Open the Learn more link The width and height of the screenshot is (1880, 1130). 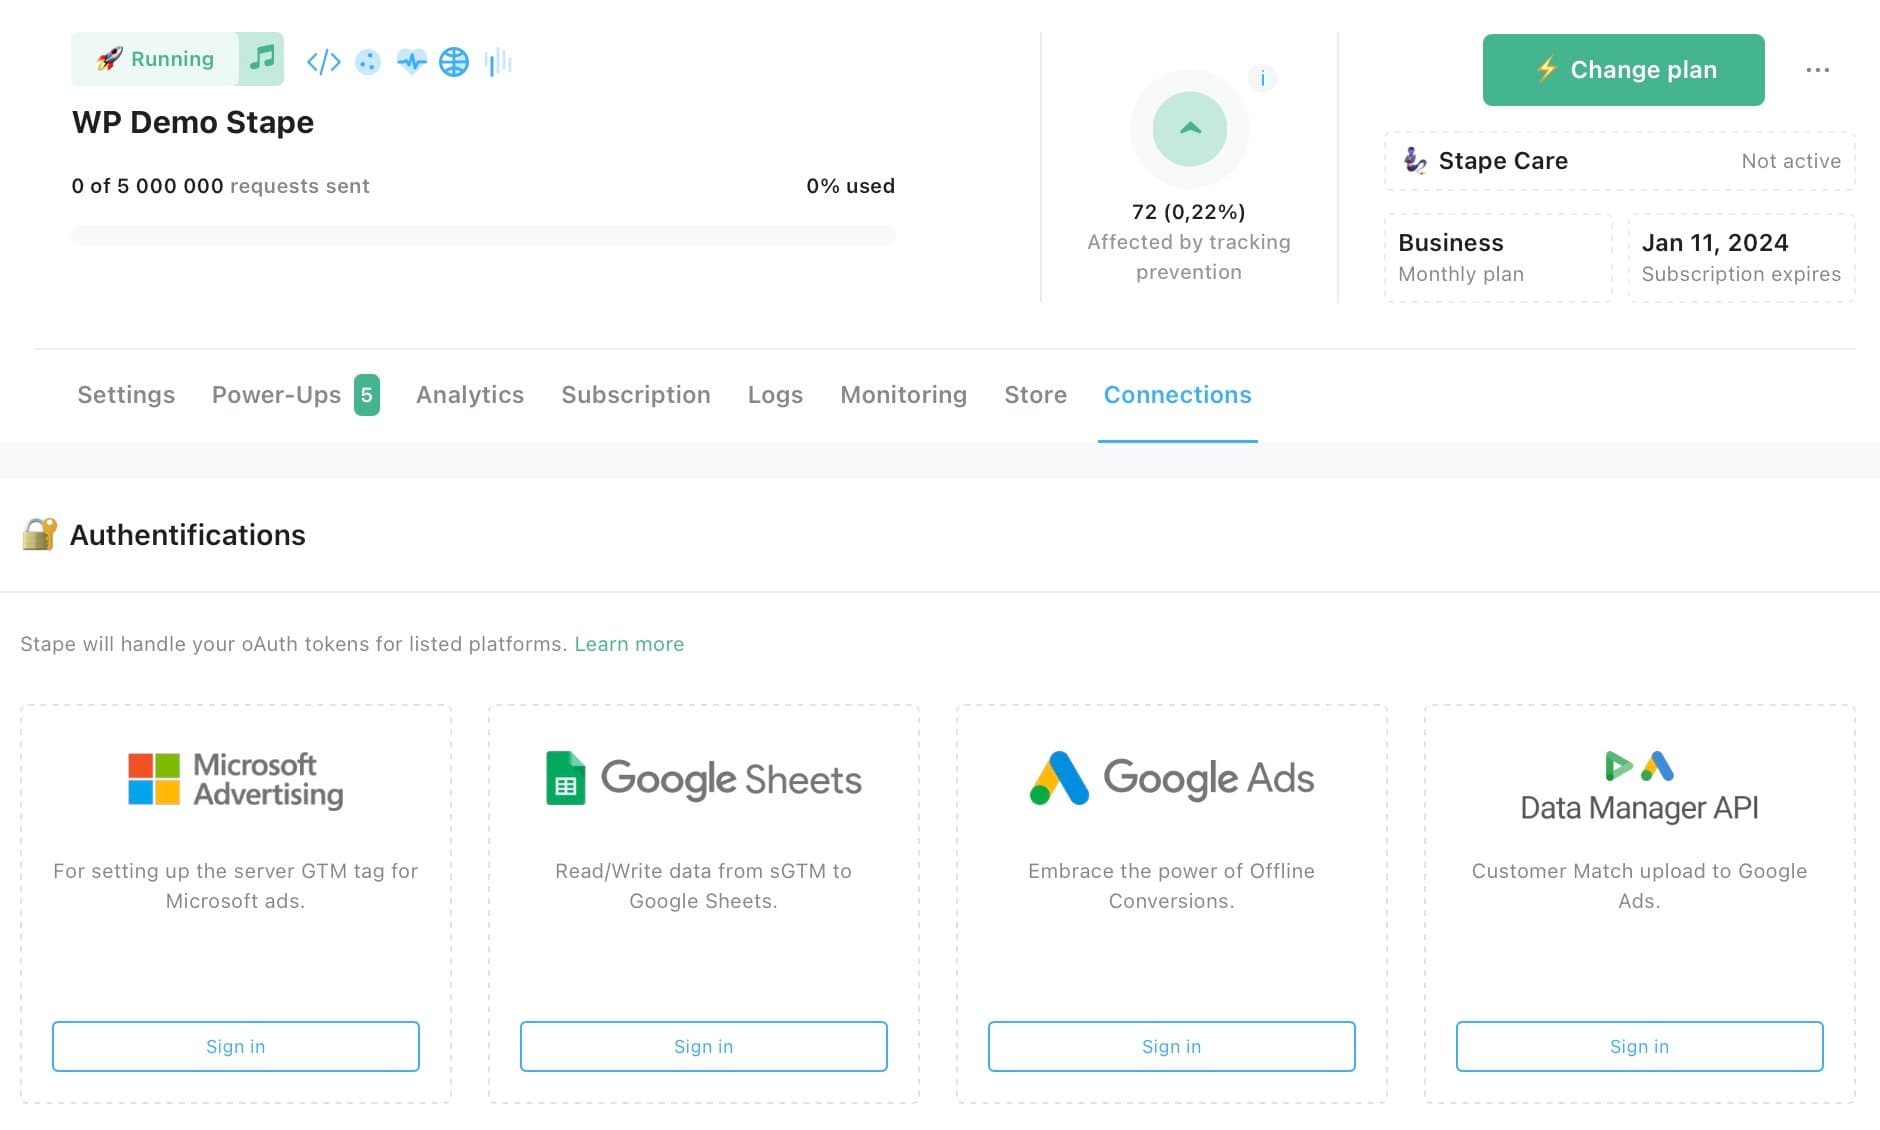coord(629,644)
